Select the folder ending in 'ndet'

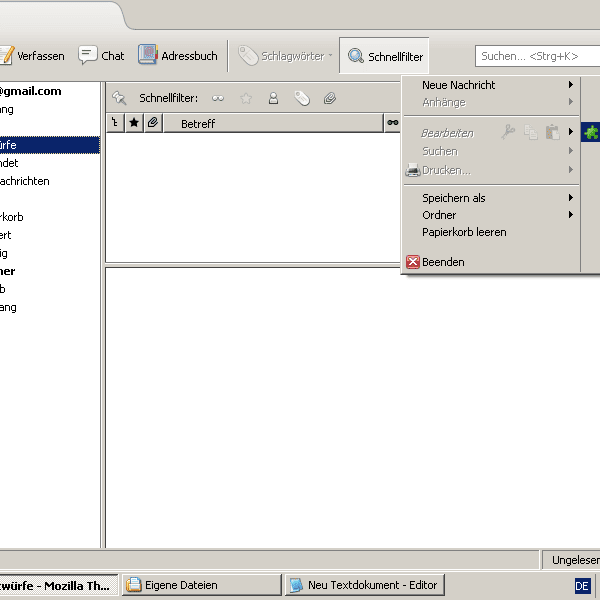(50, 163)
